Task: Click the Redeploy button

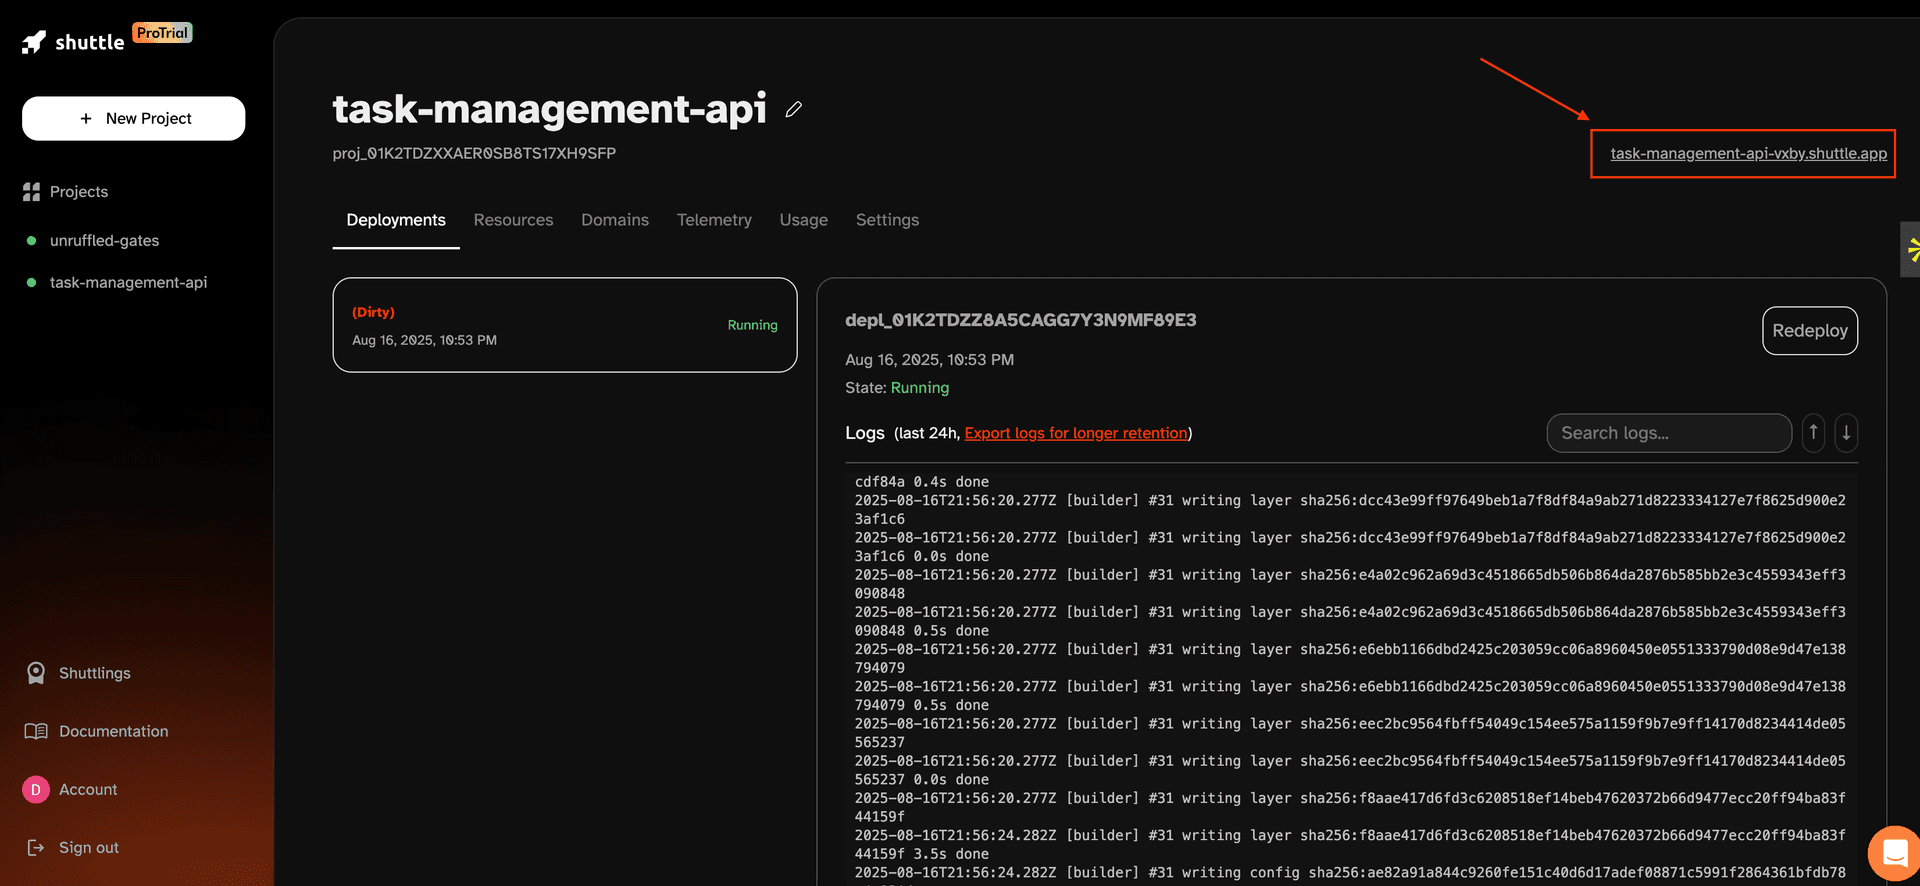Action: (x=1809, y=331)
